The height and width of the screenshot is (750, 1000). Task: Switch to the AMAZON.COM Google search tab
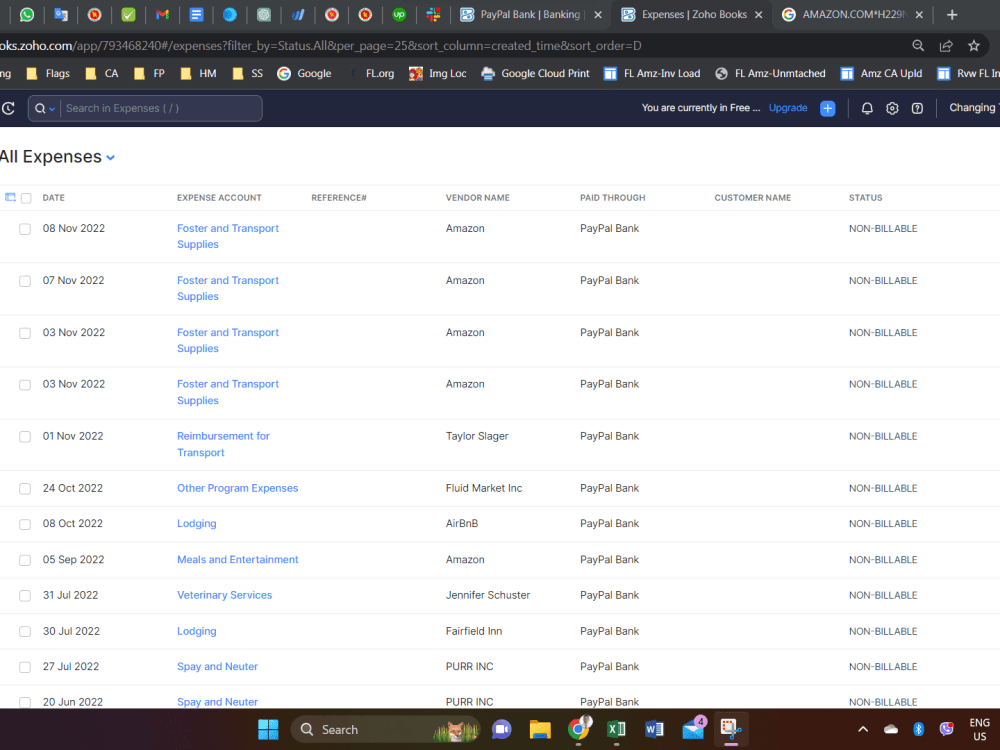pyautogui.click(x=853, y=14)
